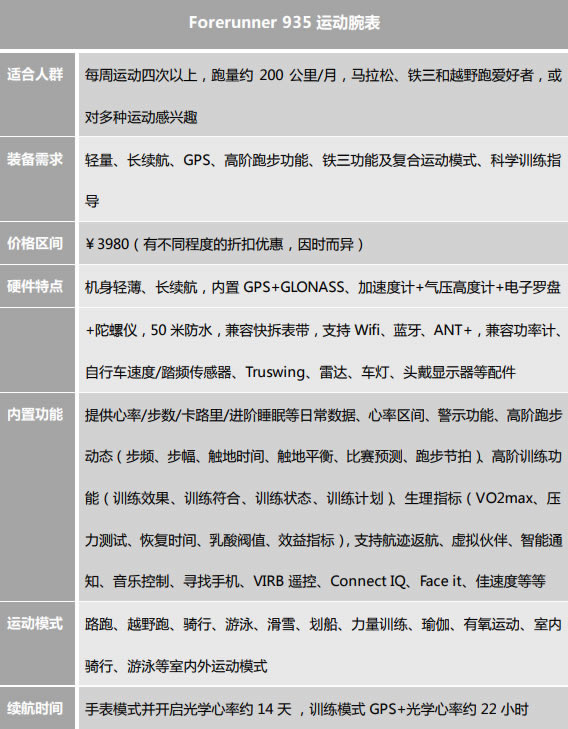Click the line starting 路跑、越野跑、骑行
568x729 pixels.
tap(324, 624)
